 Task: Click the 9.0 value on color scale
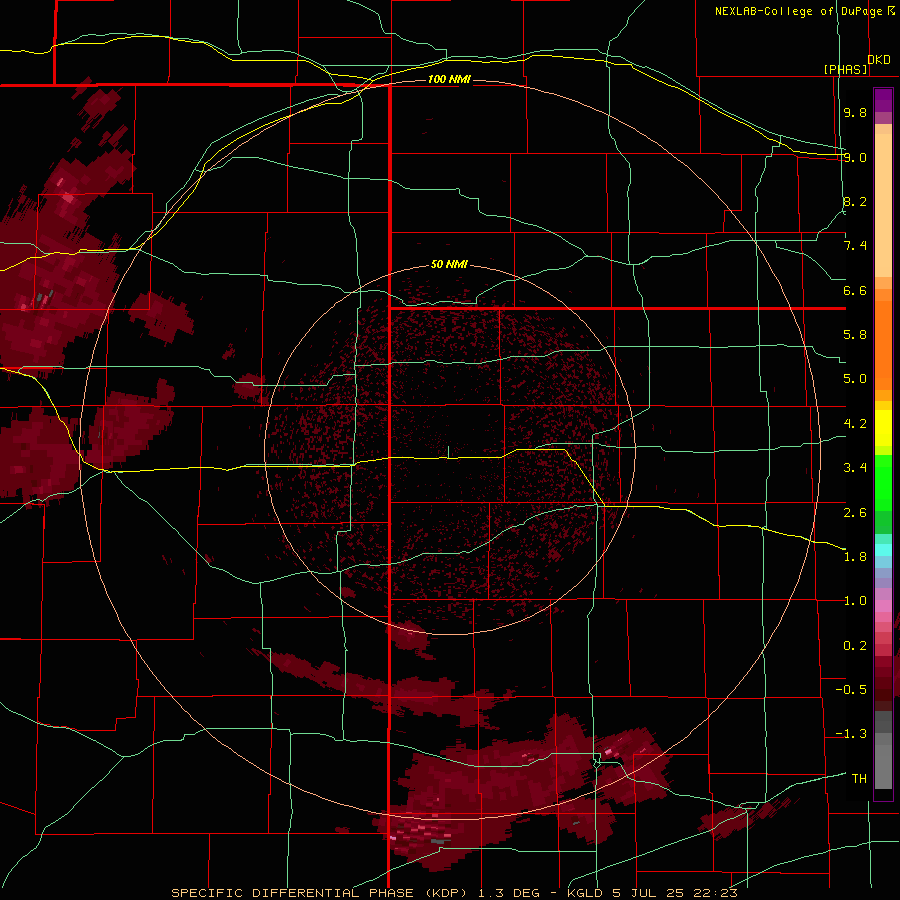[855, 157]
